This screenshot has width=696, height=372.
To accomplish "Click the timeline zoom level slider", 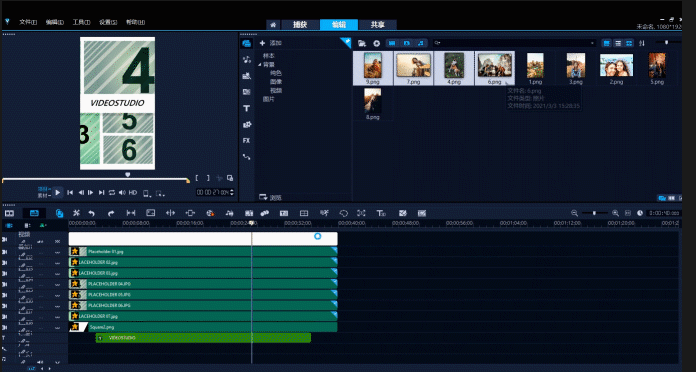I will click(594, 213).
